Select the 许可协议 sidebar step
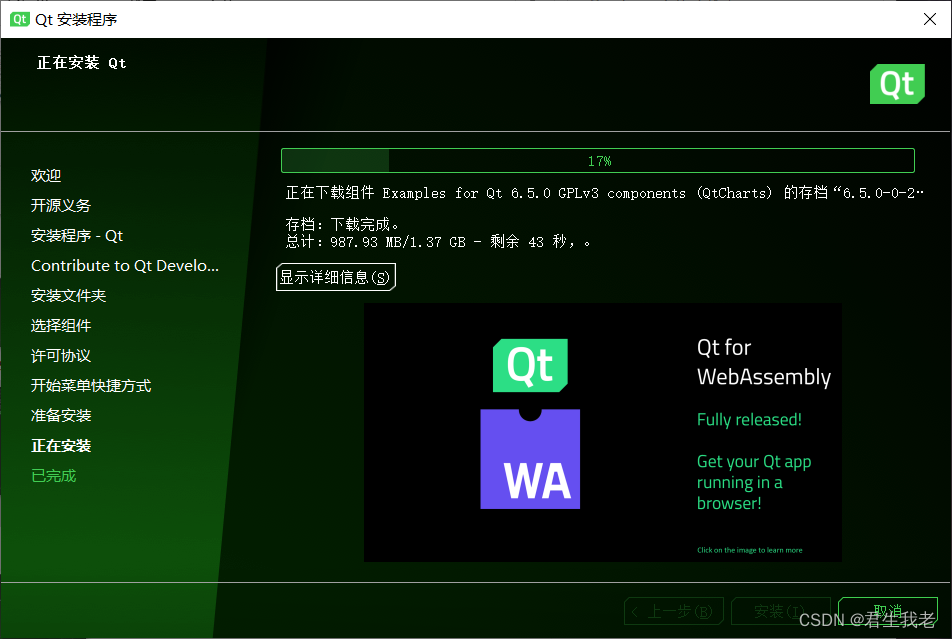 [x=61, y=355]
